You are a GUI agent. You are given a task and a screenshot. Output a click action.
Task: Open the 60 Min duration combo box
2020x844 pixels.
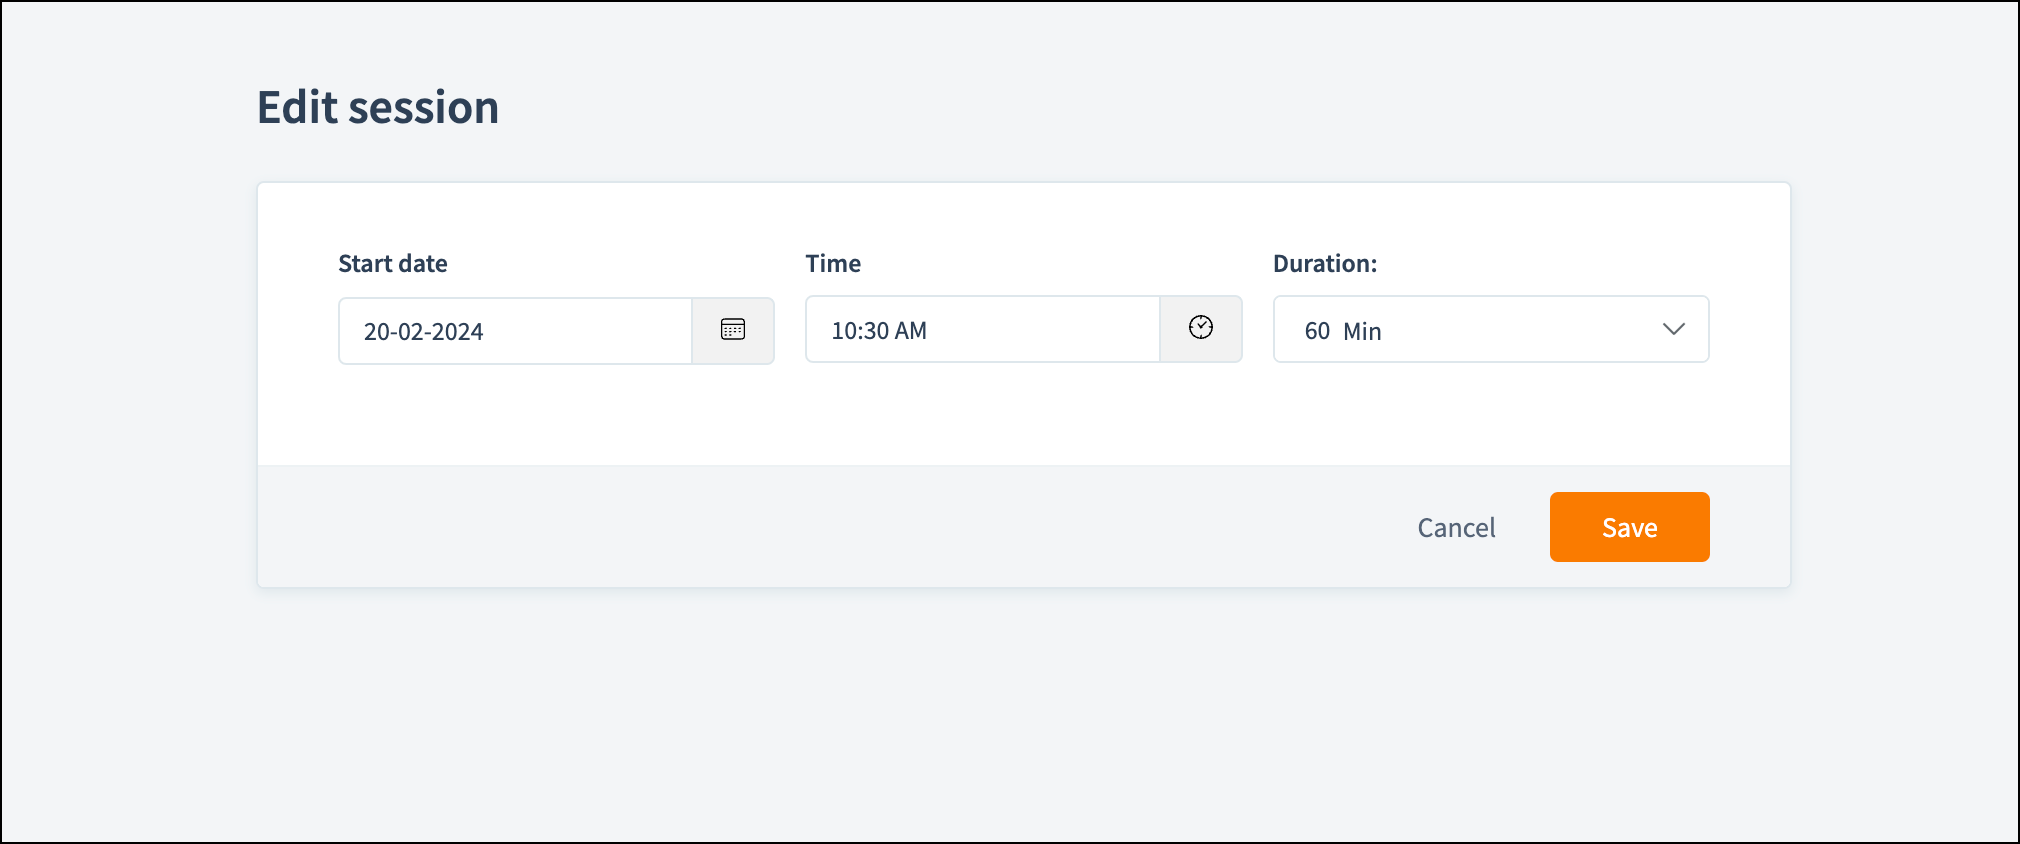[1491, 329]
